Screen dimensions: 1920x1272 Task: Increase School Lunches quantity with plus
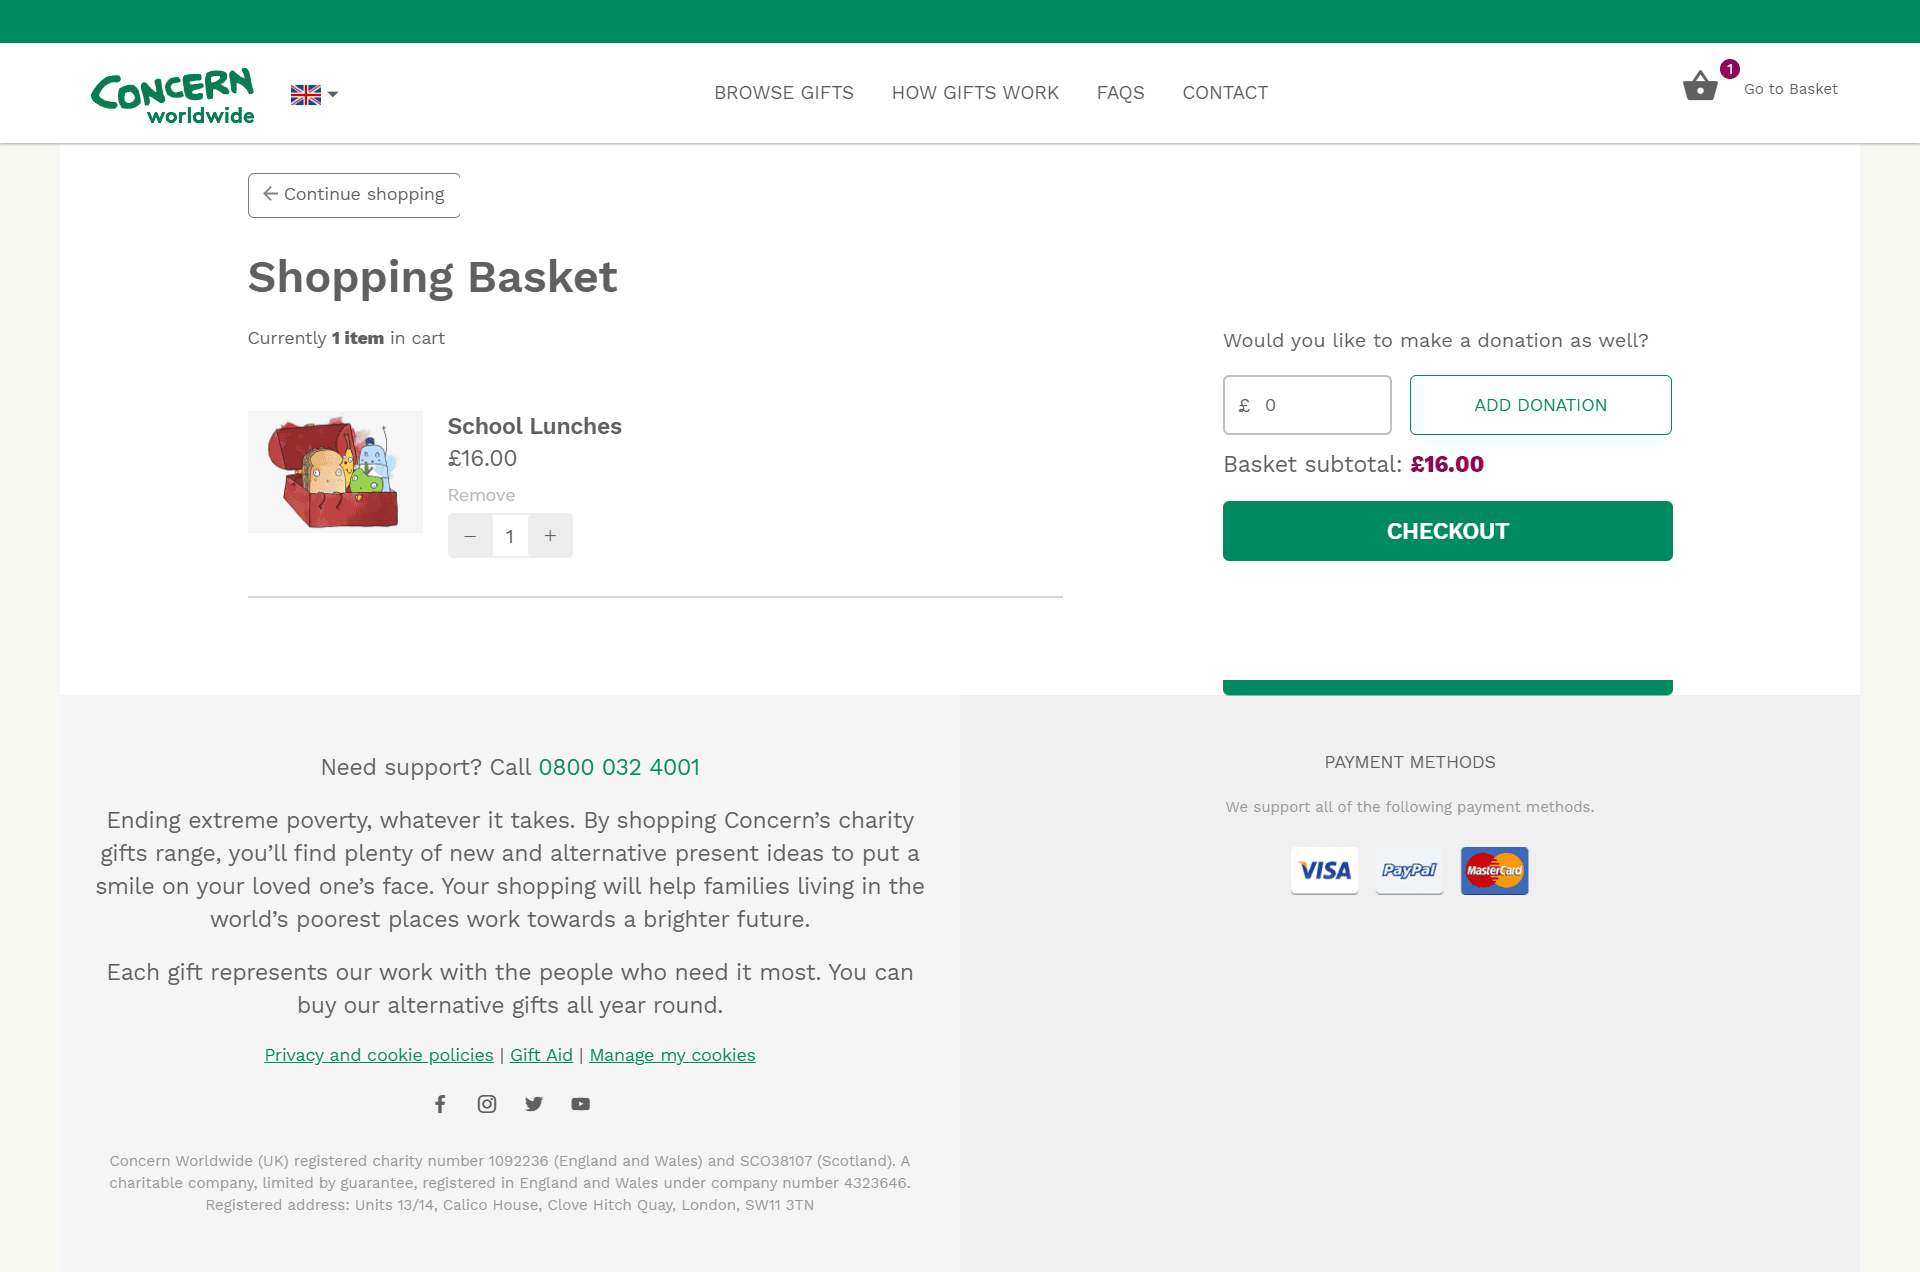550,536
